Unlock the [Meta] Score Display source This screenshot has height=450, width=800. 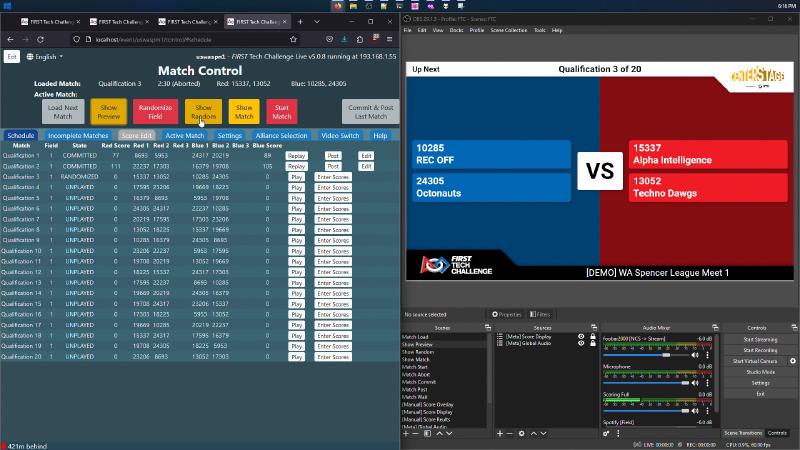pyautogui.click(x=592, y=337)
